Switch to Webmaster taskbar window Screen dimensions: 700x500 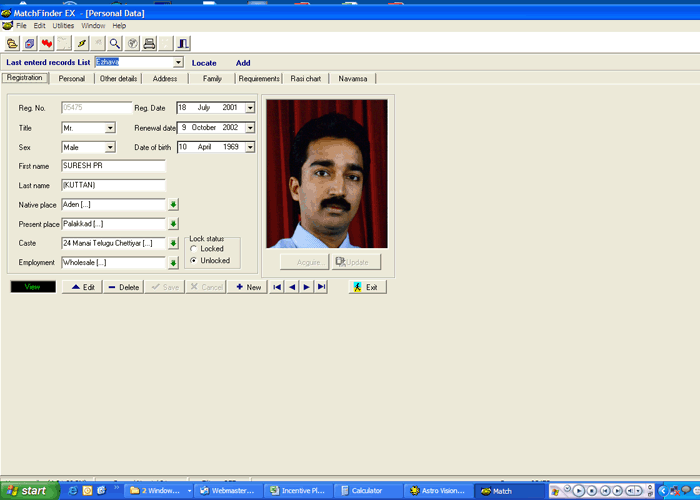[x=228, y=491]
